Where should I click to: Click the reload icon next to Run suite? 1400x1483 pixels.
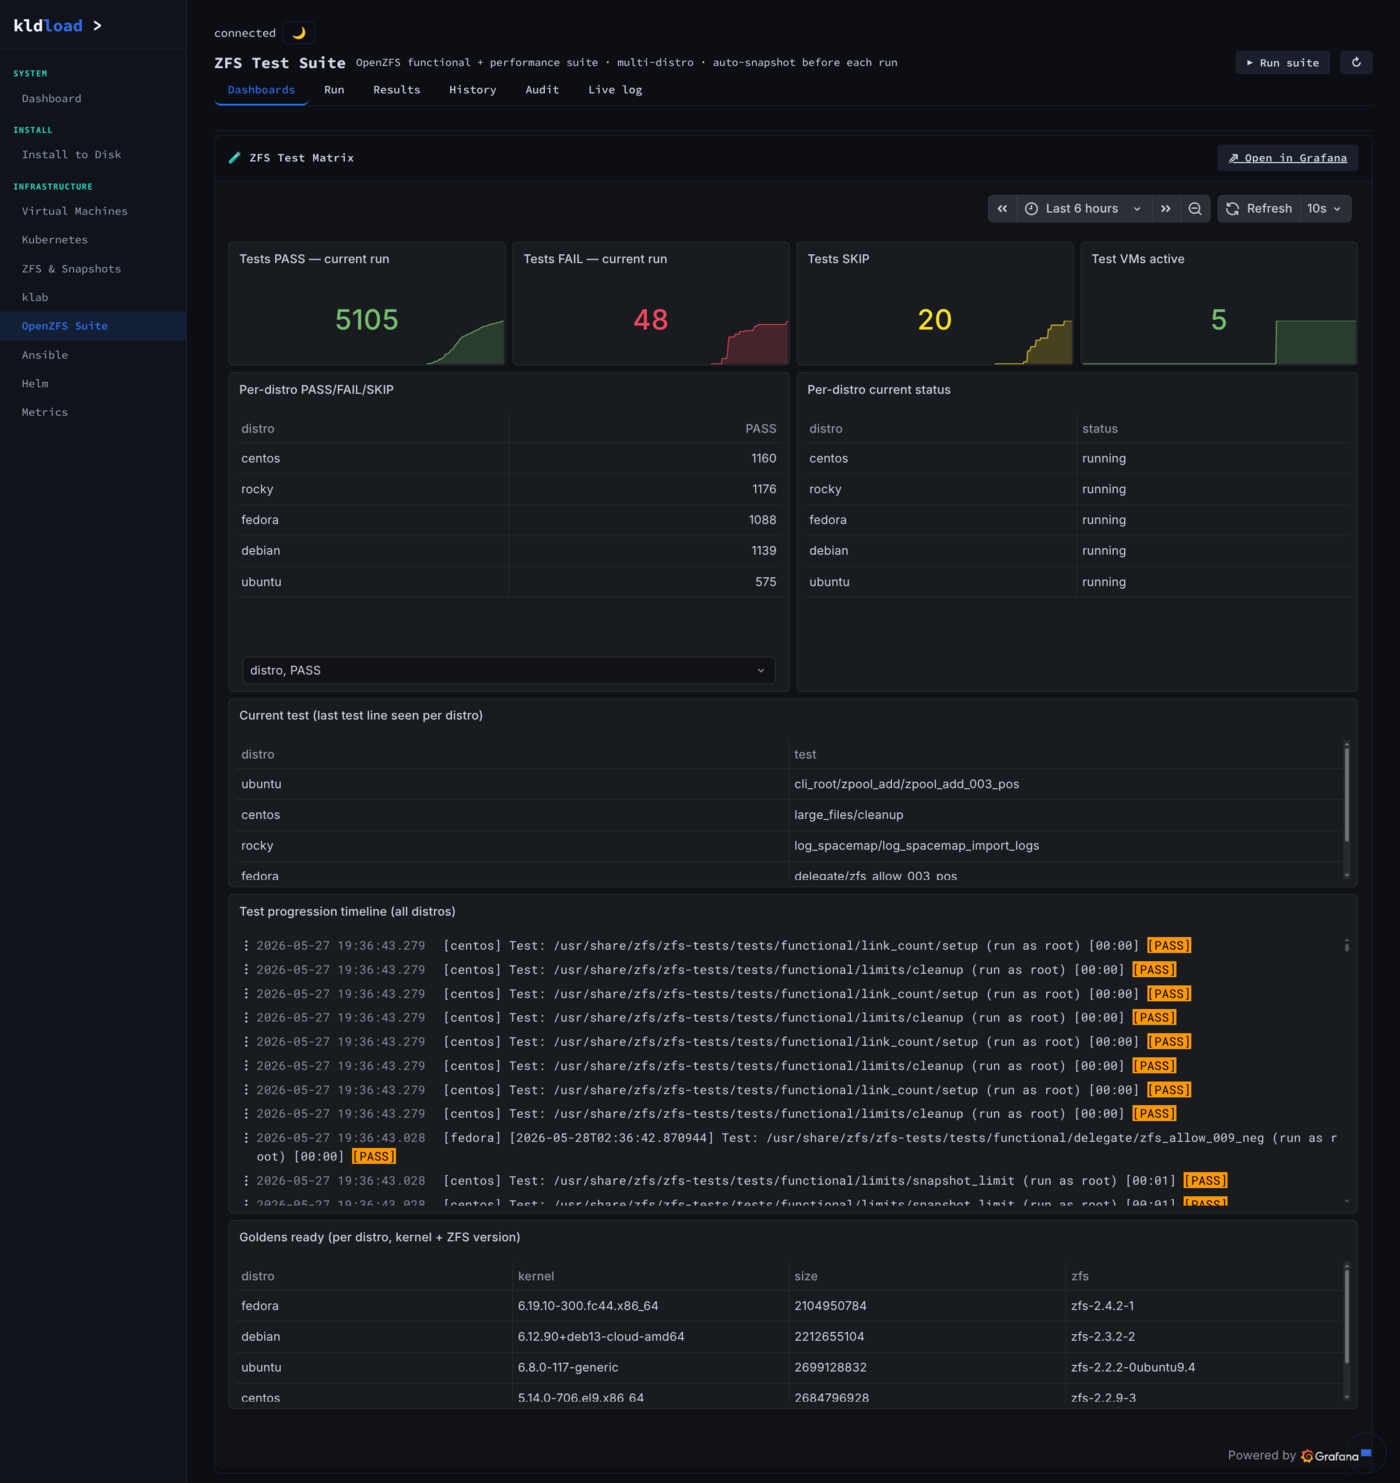click(x=1356, y=63)
